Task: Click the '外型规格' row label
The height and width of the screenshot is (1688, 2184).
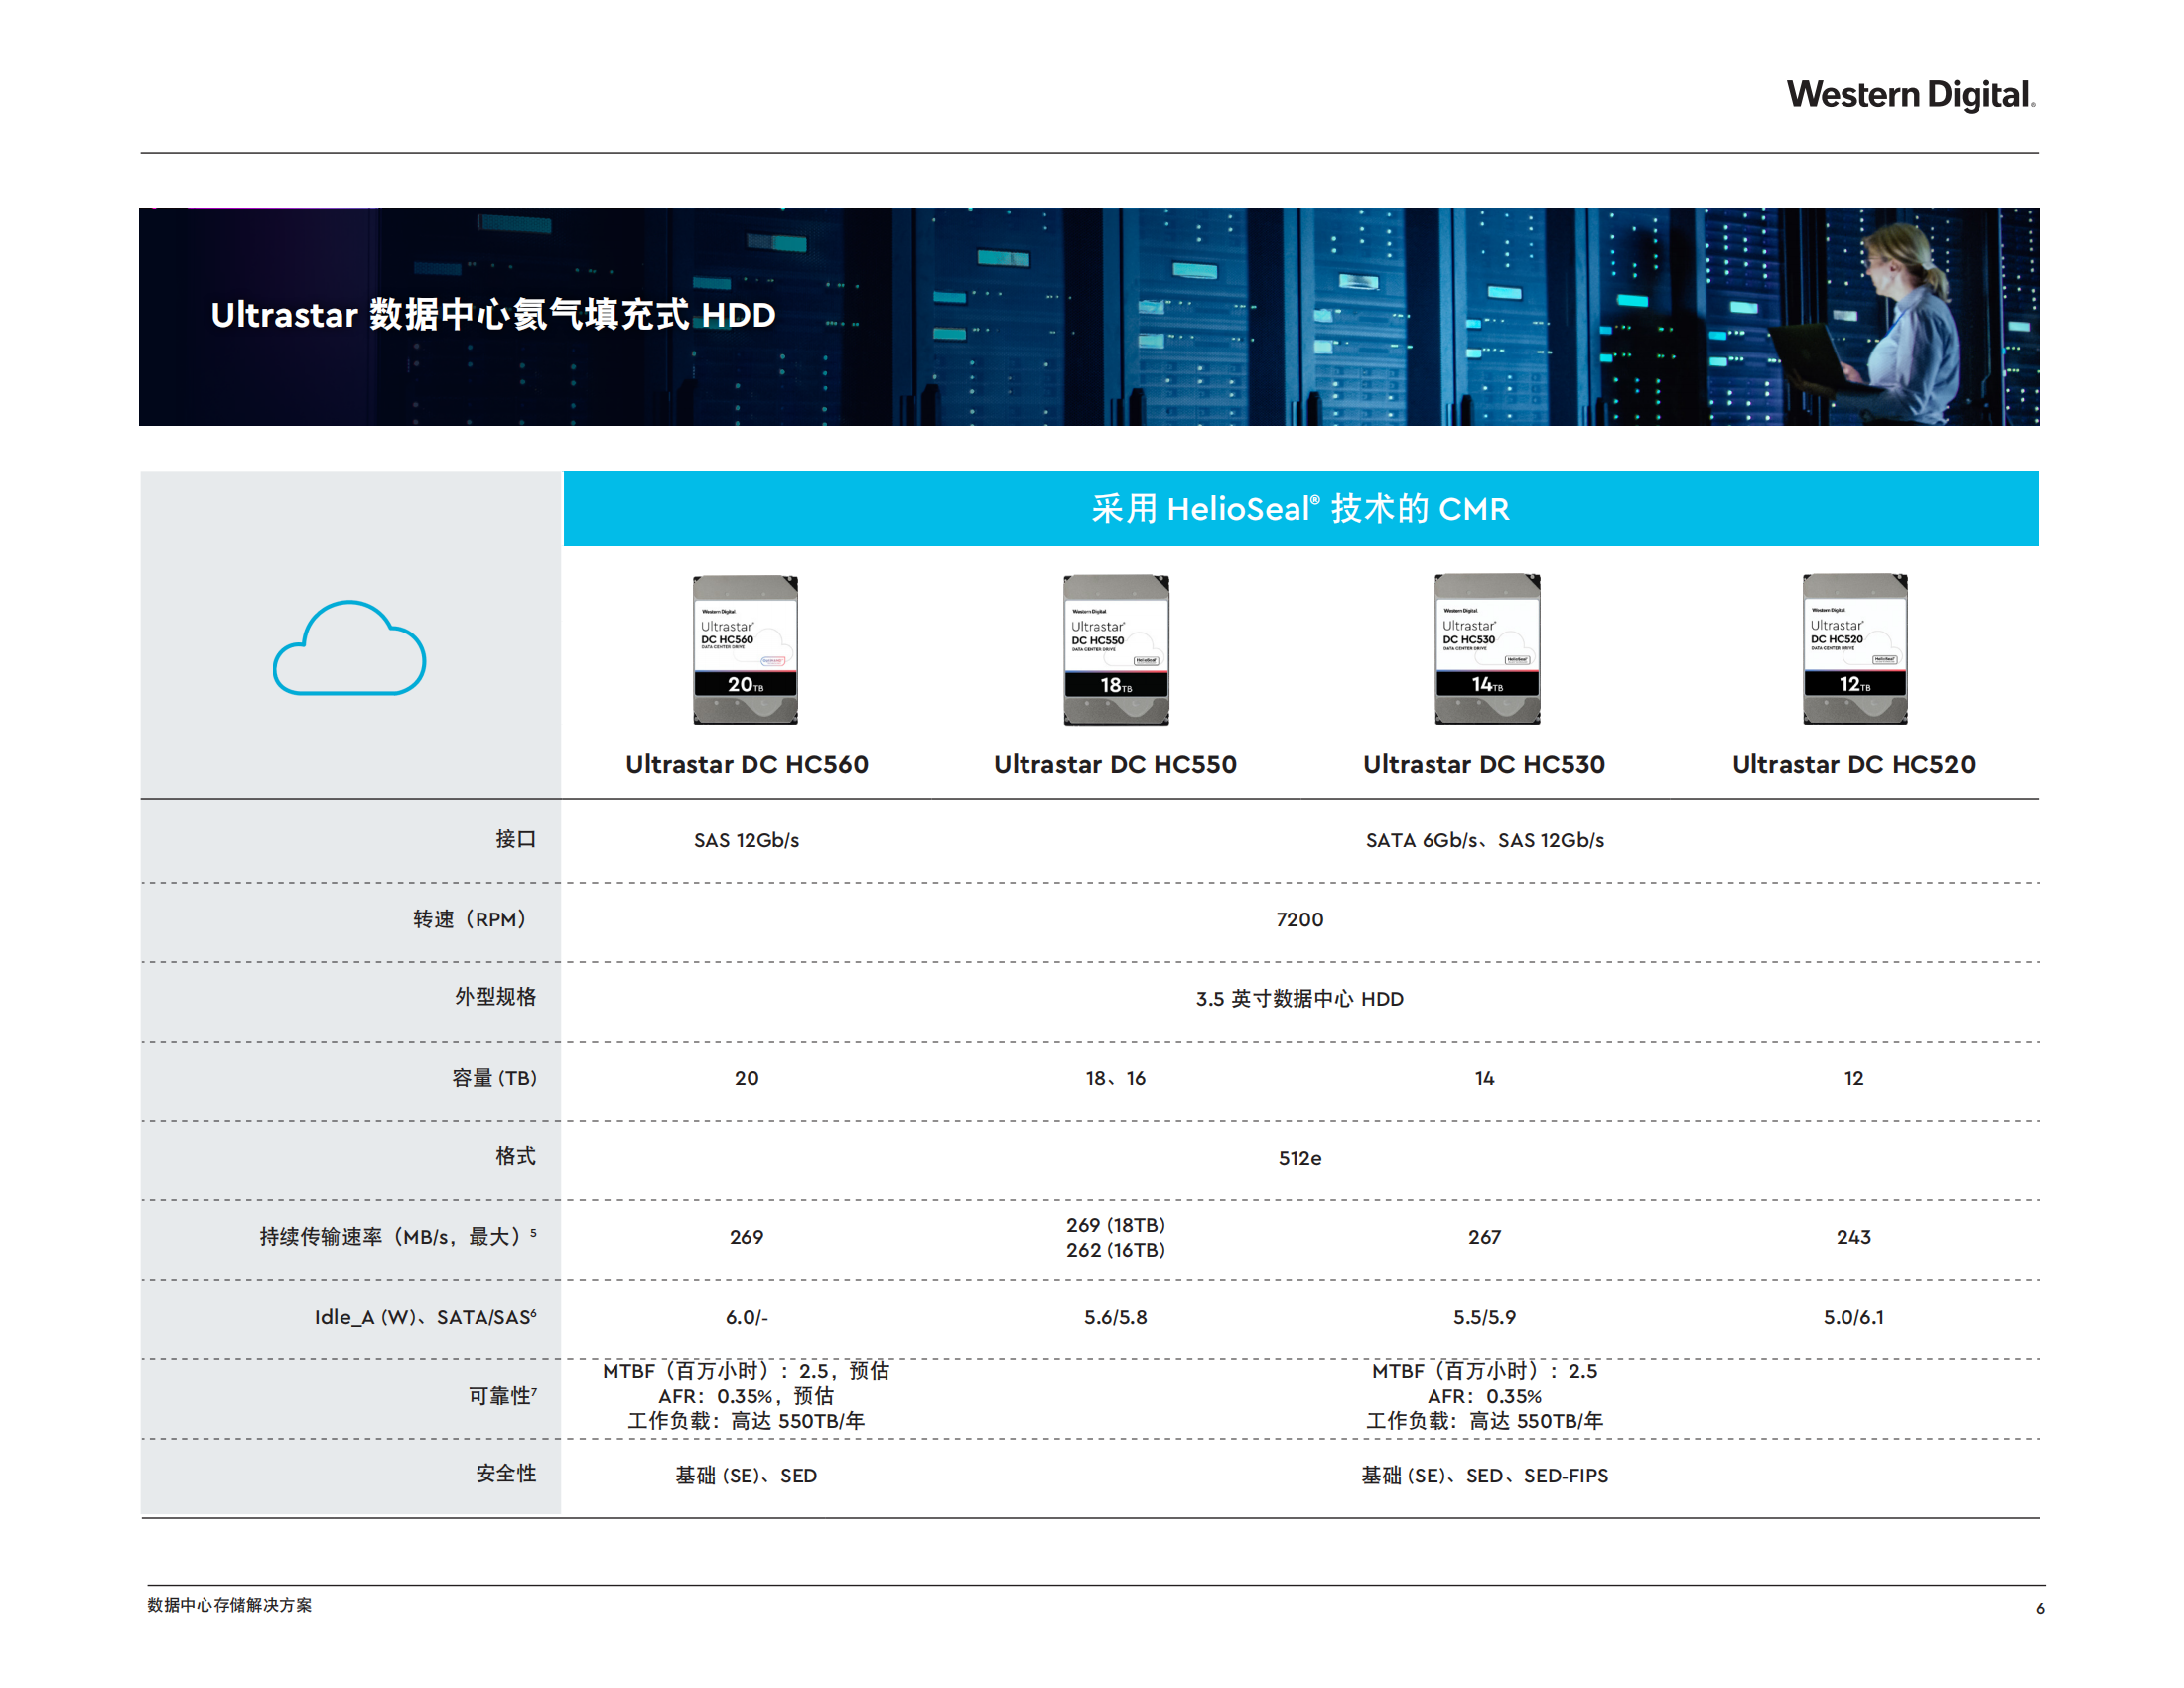Action: click(495, 997)
